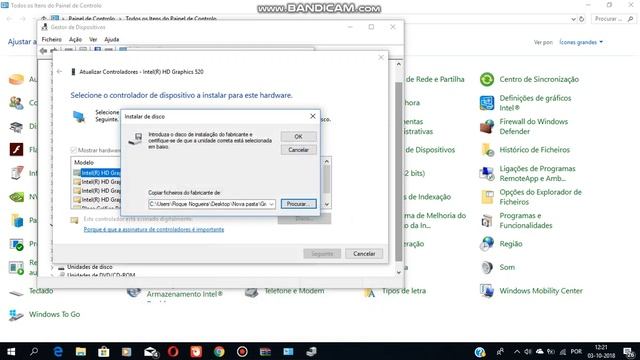The width and height of the screenshot is (640, 360).
Task: Open Windows Mobility Center icon
Action: tap(487, 291)
